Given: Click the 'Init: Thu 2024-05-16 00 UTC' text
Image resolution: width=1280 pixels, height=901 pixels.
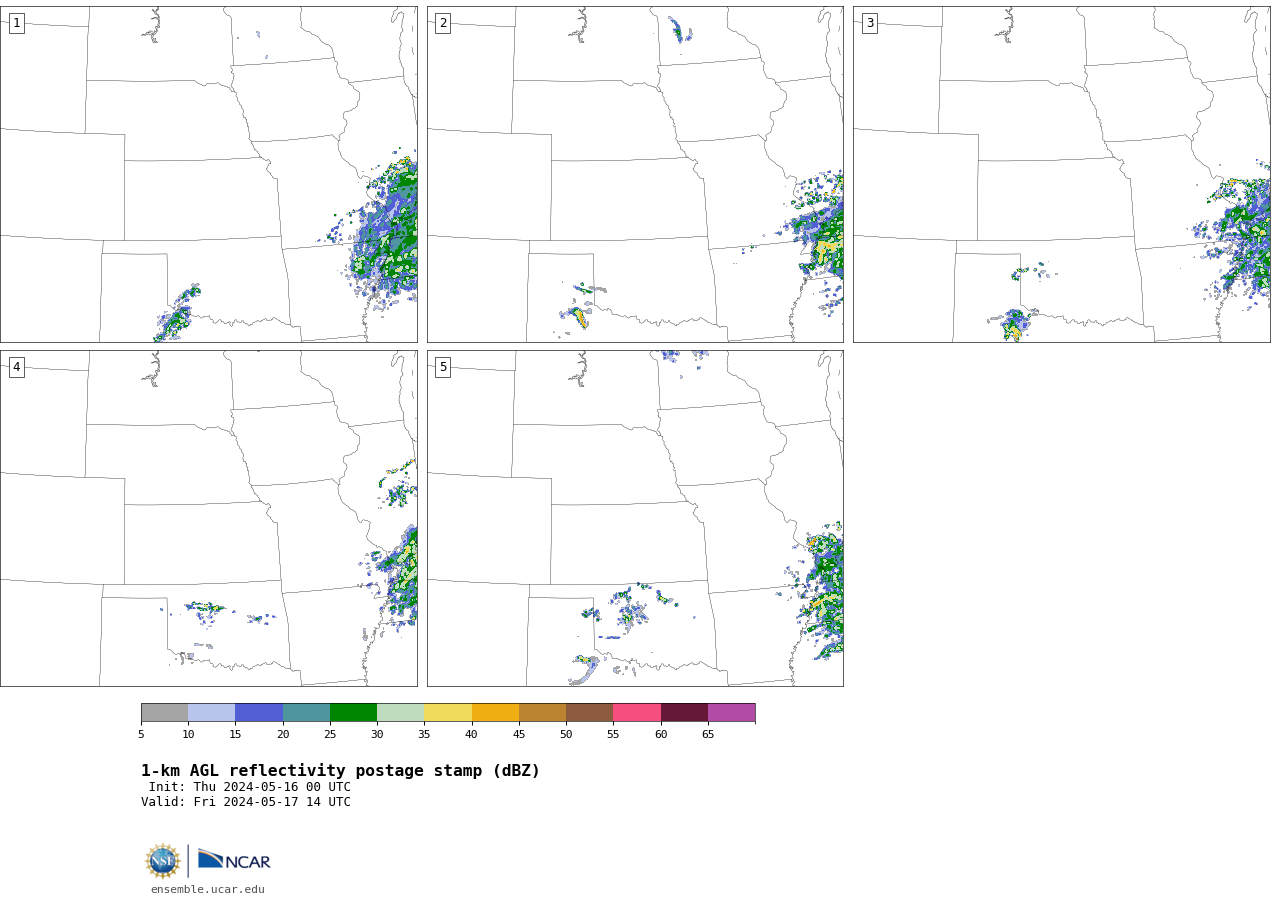Looking at the screenshot, I should (250, 787).
